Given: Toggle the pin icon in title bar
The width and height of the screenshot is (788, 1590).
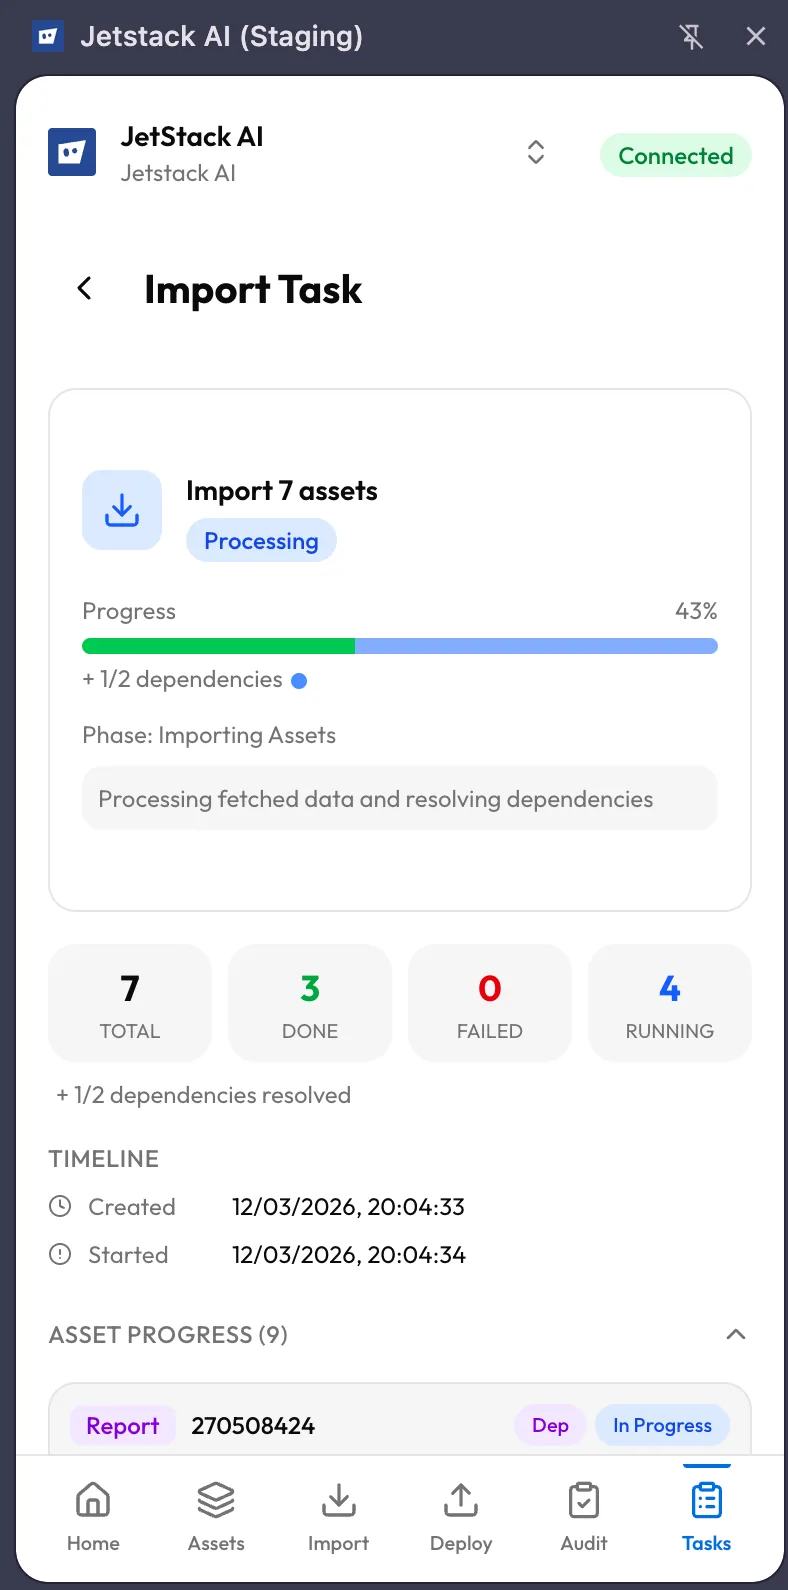Looking at the screenshot, I should 692,36.
